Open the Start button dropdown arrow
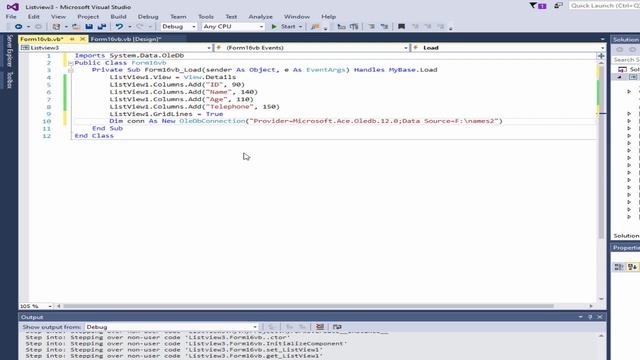 coord(300,27)
